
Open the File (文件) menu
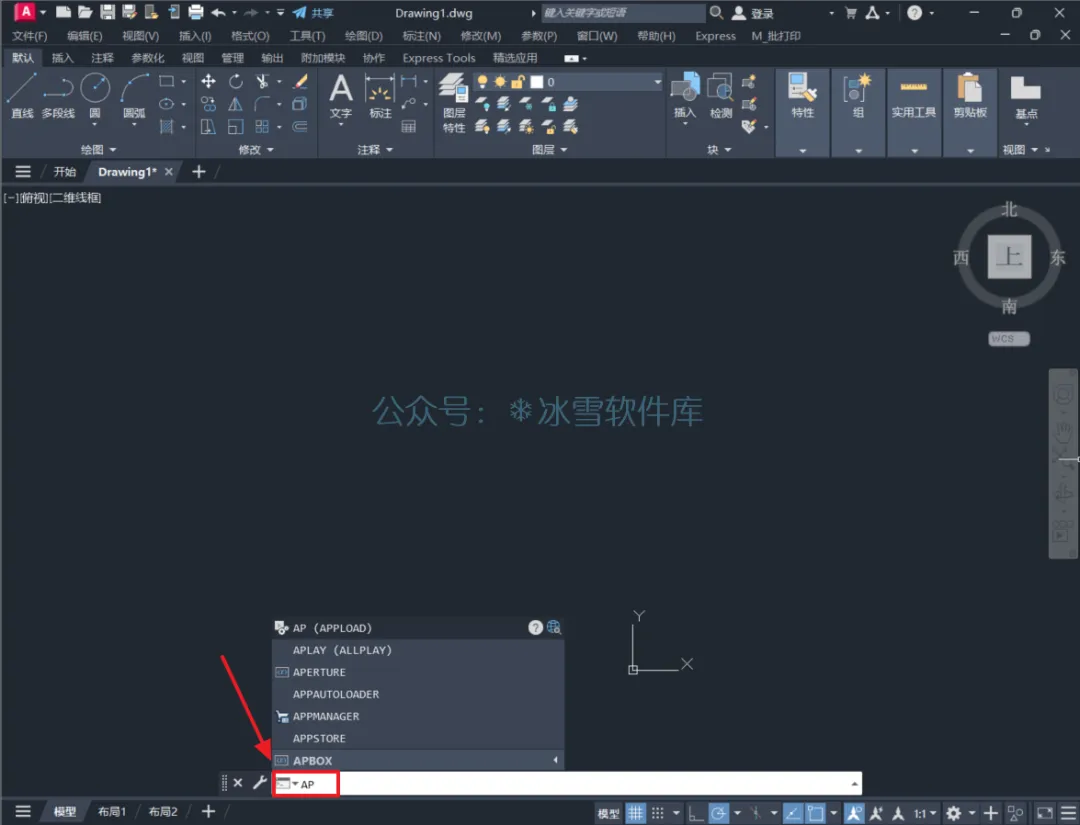(30, 36)
